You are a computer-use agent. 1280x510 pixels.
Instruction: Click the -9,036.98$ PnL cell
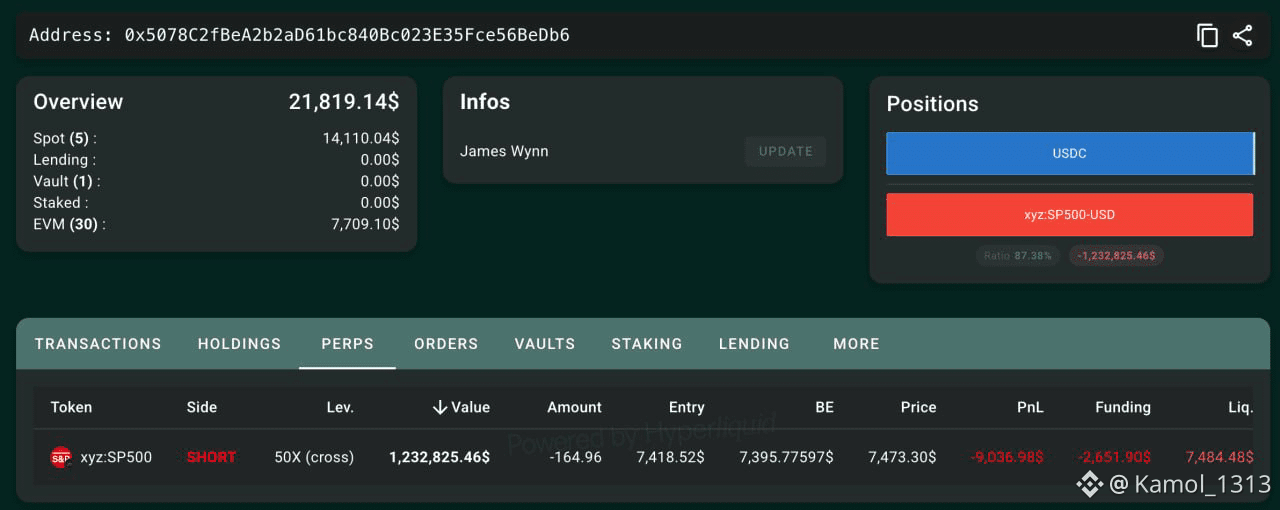(x=1007, y=457)
